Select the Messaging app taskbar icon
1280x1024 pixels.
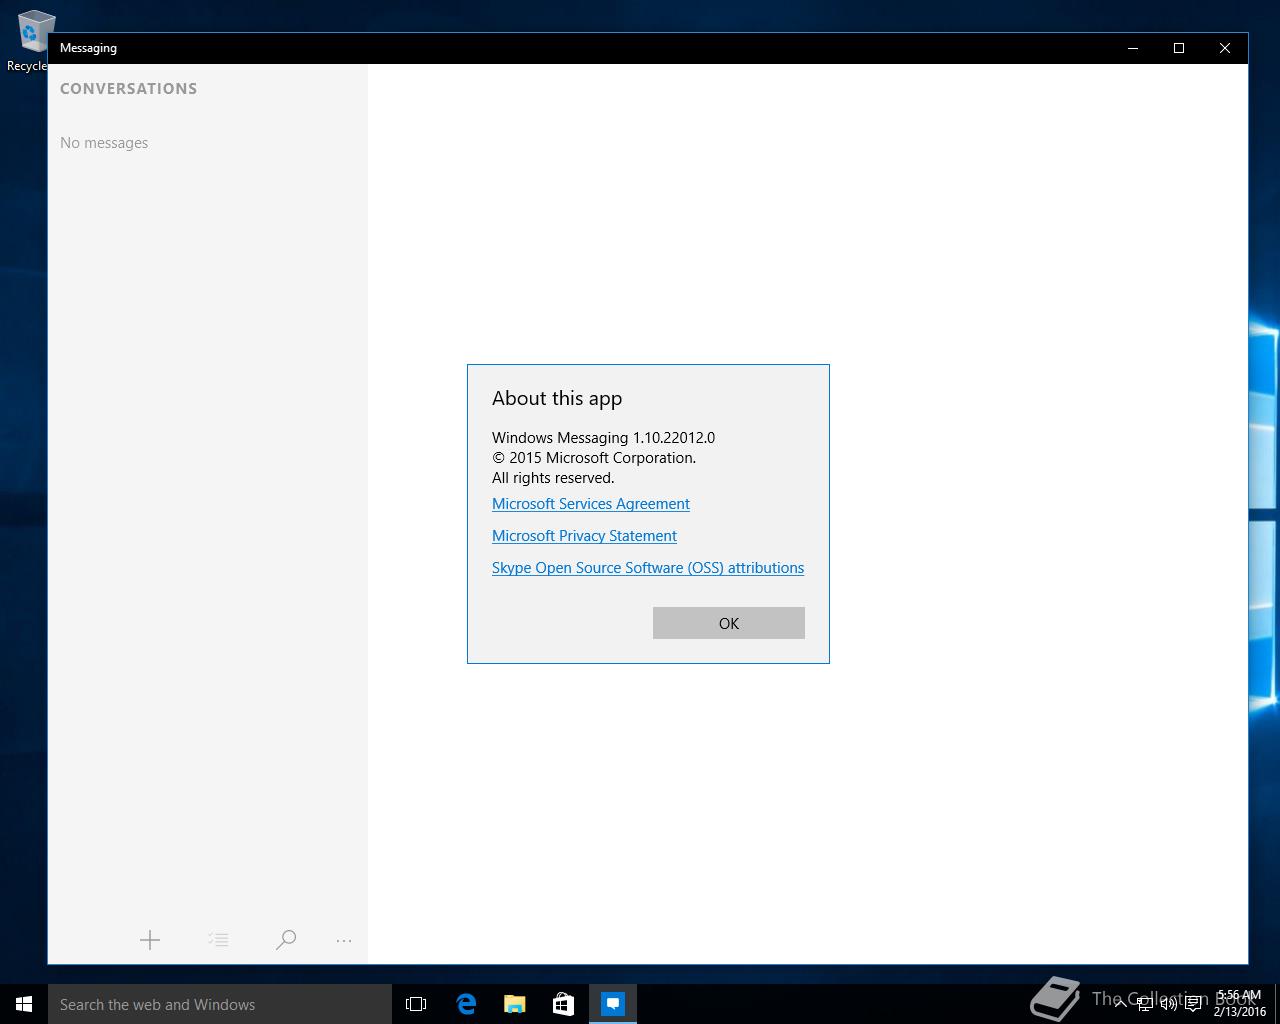click(612, 1004)
